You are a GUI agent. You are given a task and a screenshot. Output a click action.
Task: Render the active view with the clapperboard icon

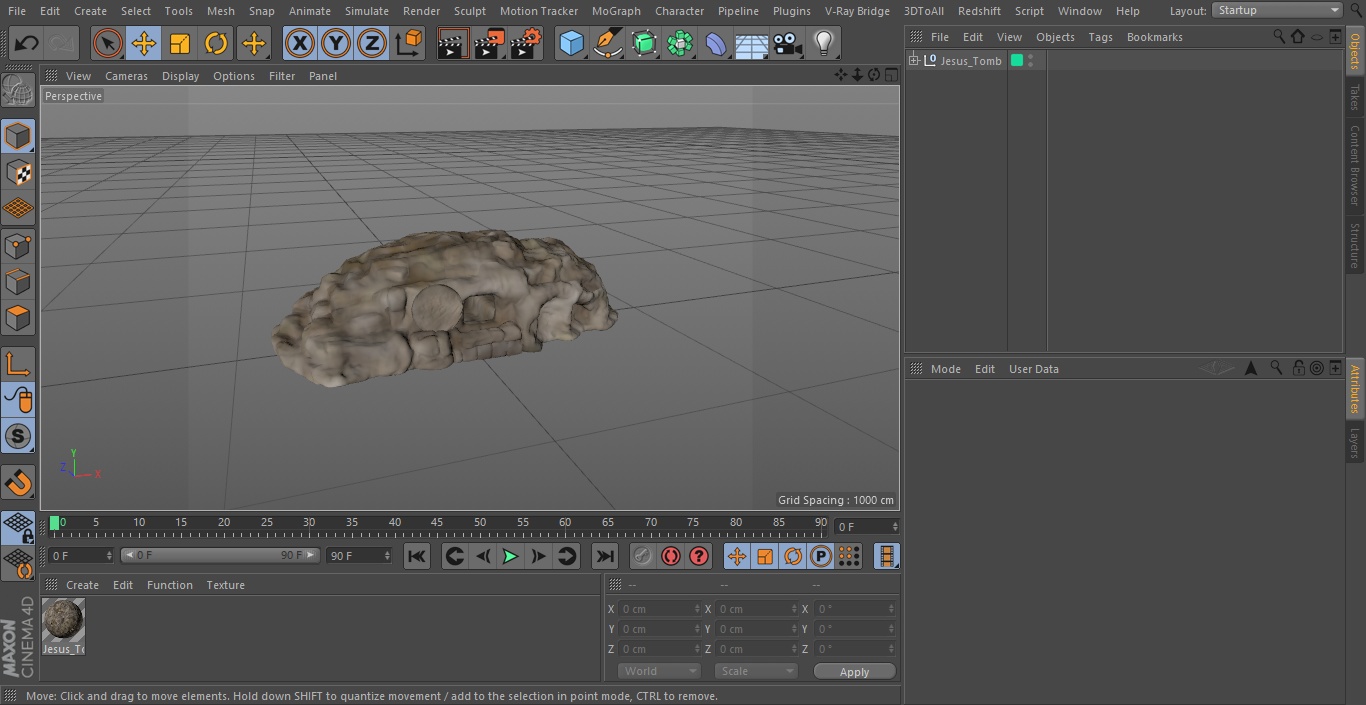pyautogui.click(x=453, y=44)
